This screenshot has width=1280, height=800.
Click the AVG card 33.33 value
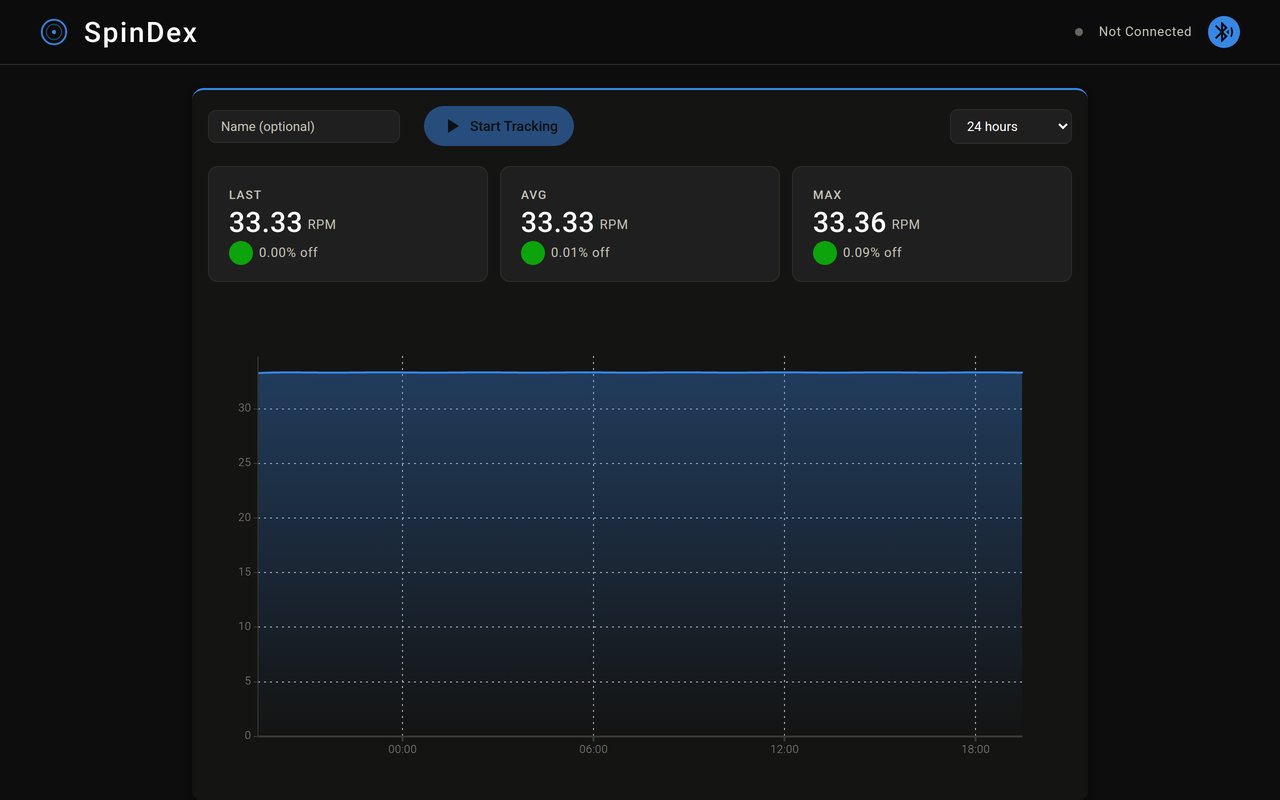point(557,222)
